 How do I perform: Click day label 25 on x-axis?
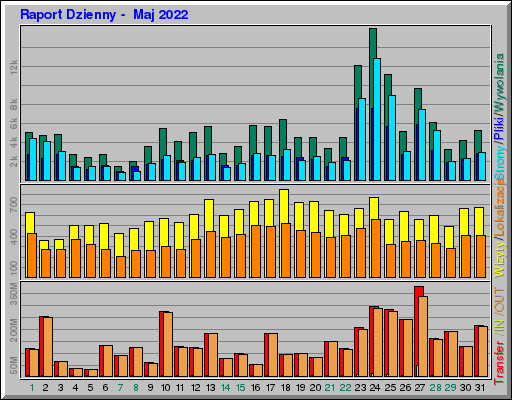390,388
